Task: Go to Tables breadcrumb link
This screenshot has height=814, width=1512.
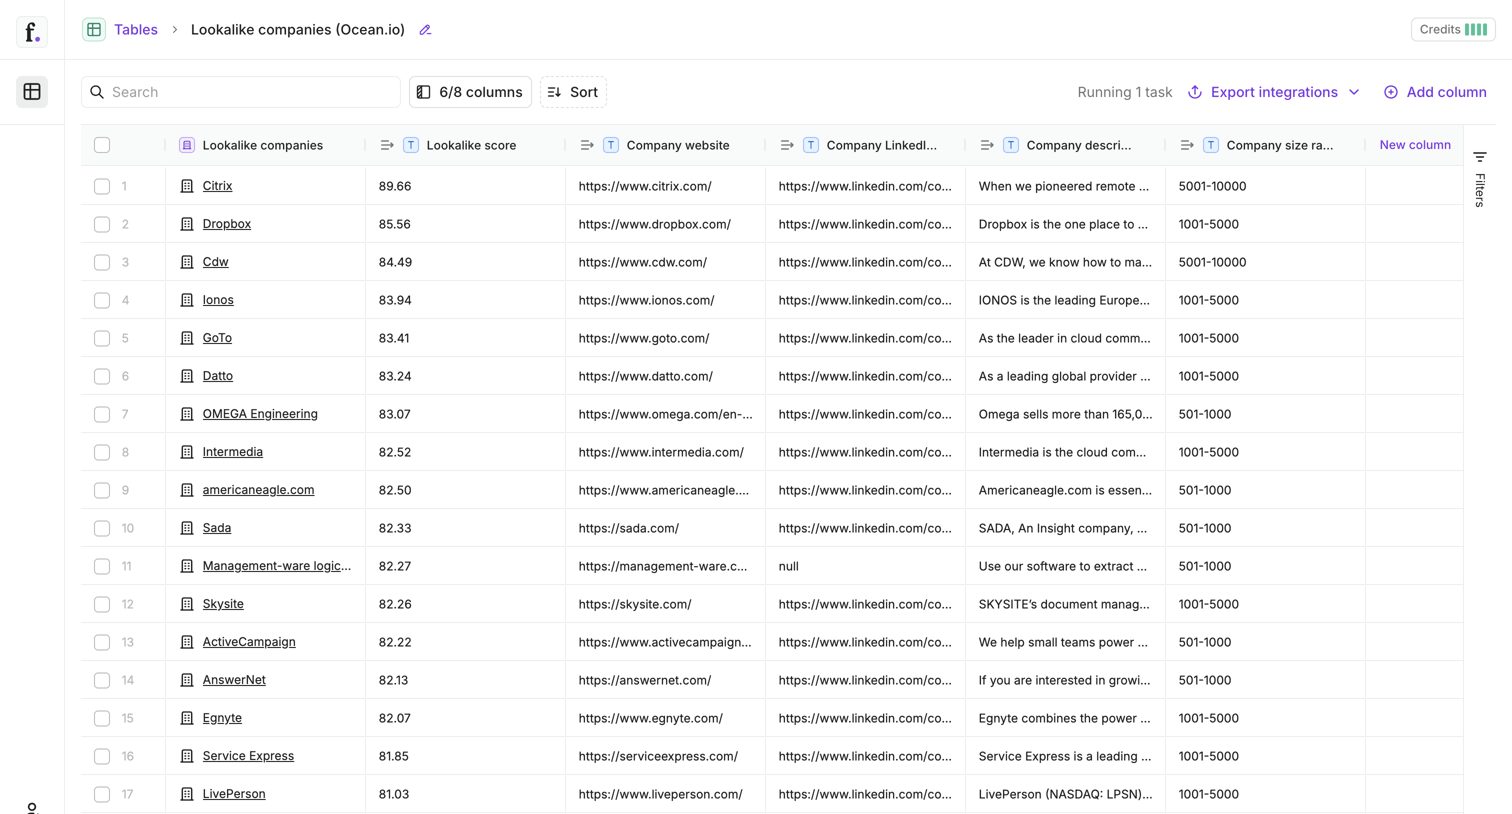Action: coord(136,30)
